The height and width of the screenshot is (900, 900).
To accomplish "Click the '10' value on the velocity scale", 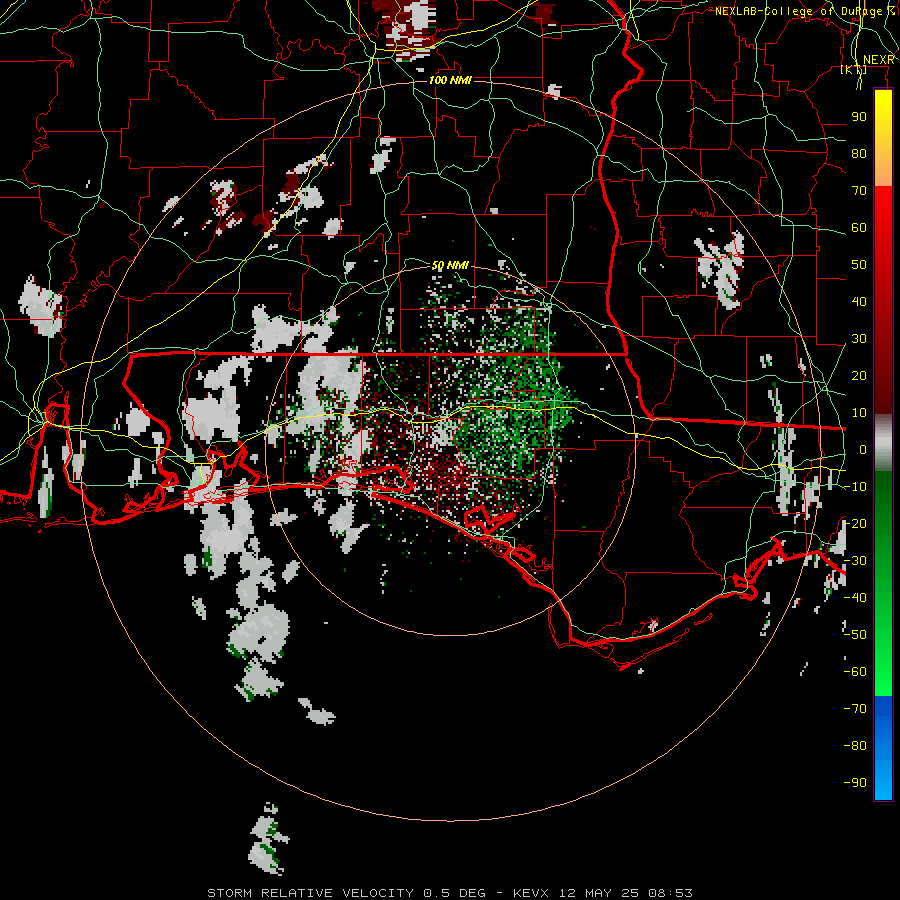I will click(859, 413).
